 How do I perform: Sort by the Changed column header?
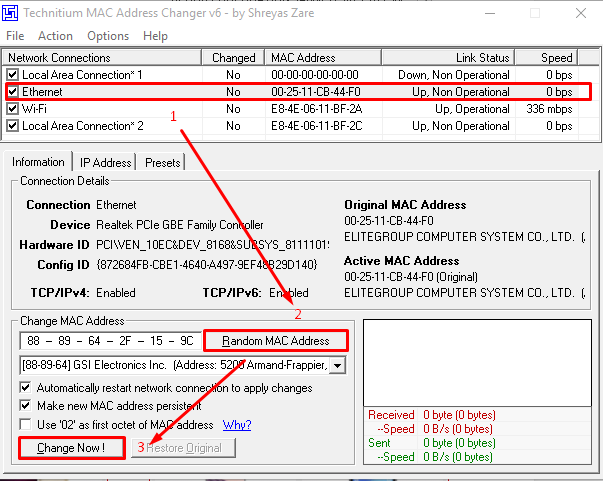(x=233, y=58)
